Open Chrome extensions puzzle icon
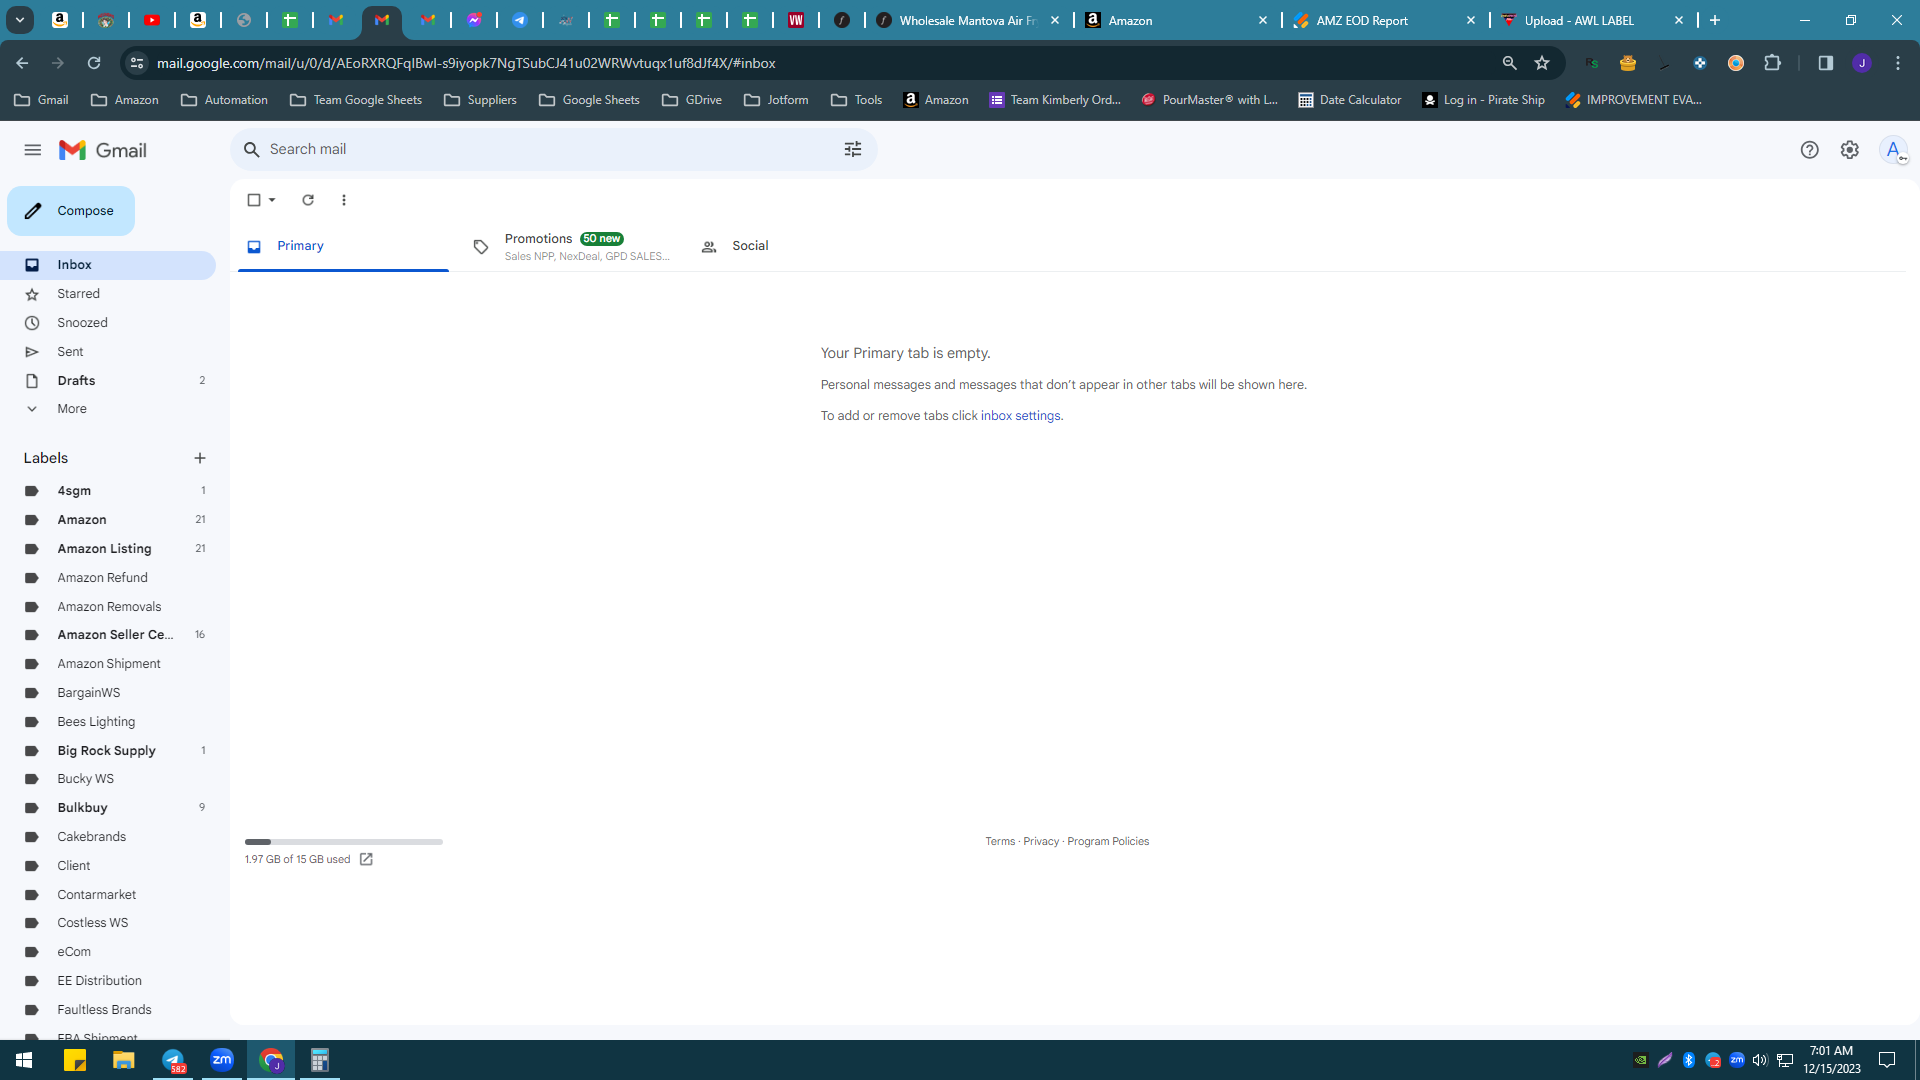This screenshot has width=1920, height=1080. coord(1773,63)
